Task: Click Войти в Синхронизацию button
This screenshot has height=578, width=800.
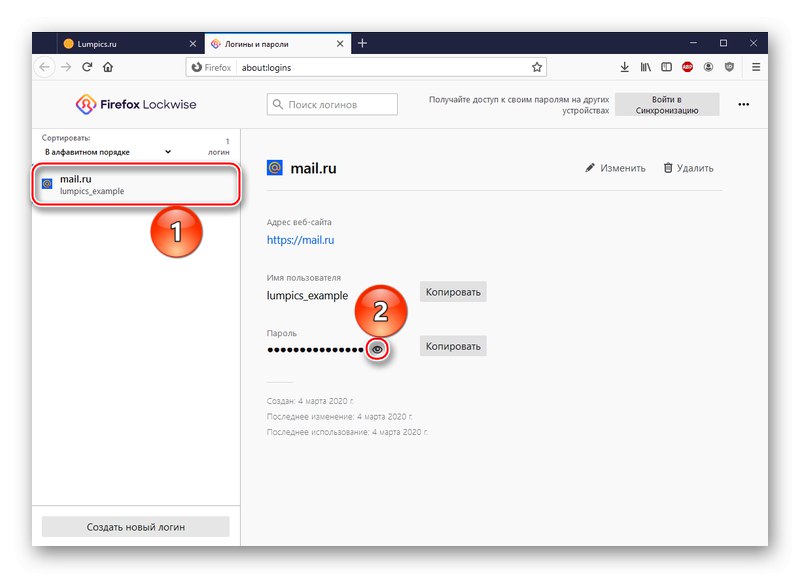Action: 667,105
